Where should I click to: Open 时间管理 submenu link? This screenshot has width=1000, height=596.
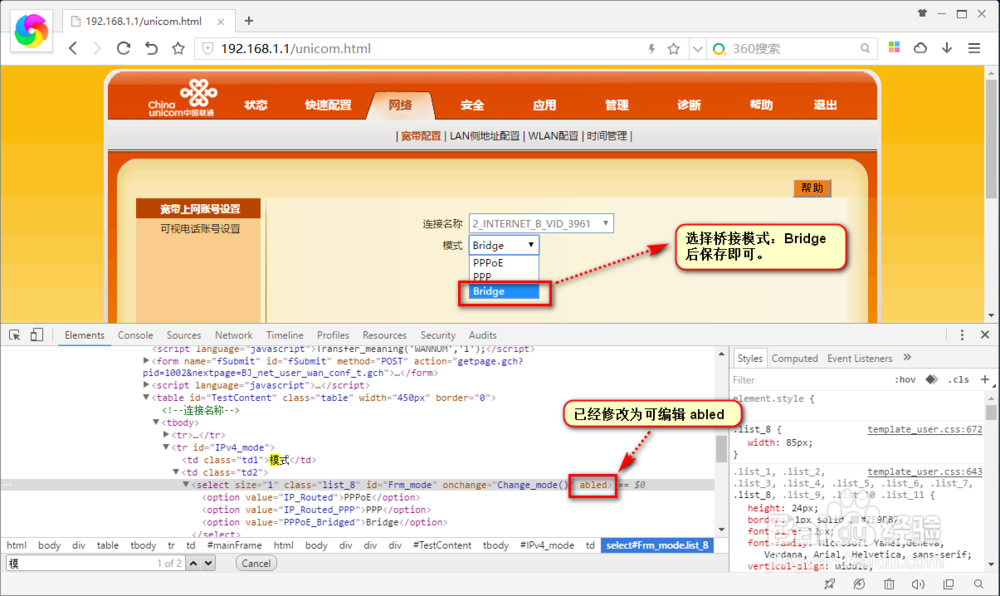coord(607,136)
